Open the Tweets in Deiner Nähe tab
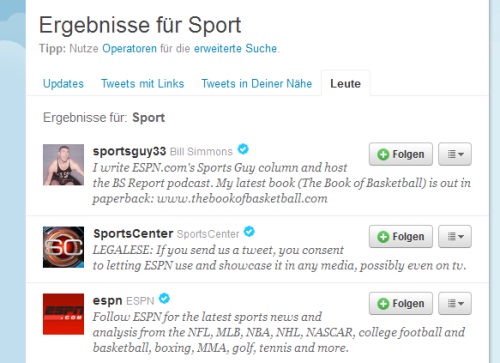This screenshot has height=363, width=500. point(257,83)
